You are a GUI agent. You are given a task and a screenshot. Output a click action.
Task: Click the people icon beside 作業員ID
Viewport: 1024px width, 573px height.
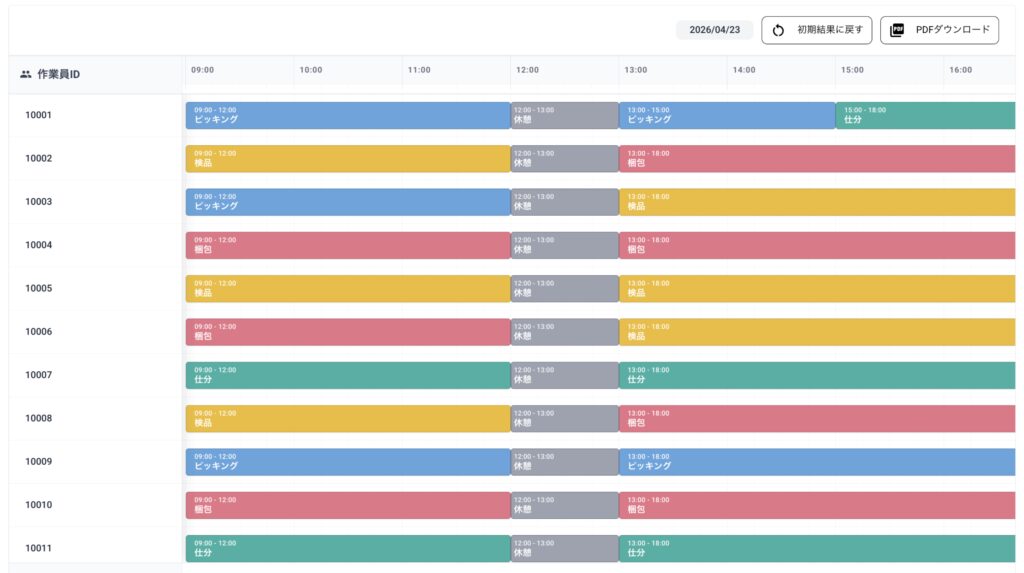tap(25, 74)
